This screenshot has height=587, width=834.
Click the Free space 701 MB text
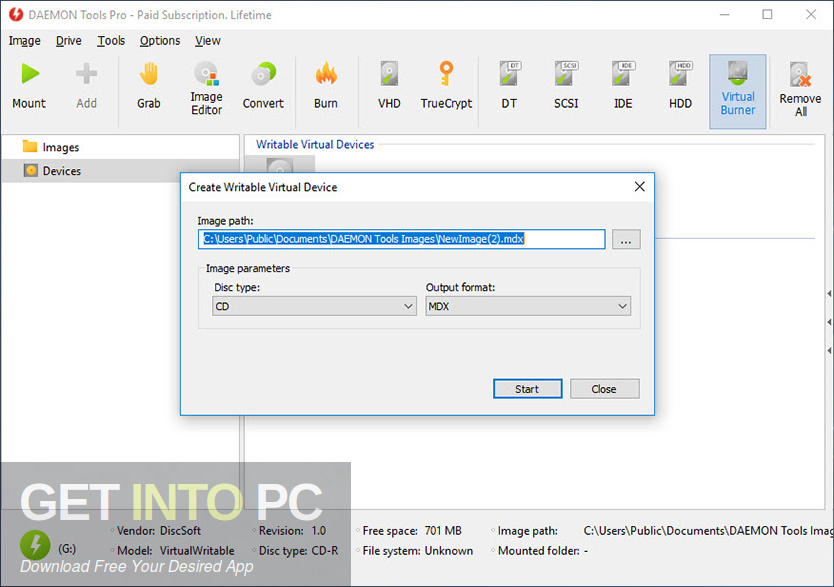point(412,531)
